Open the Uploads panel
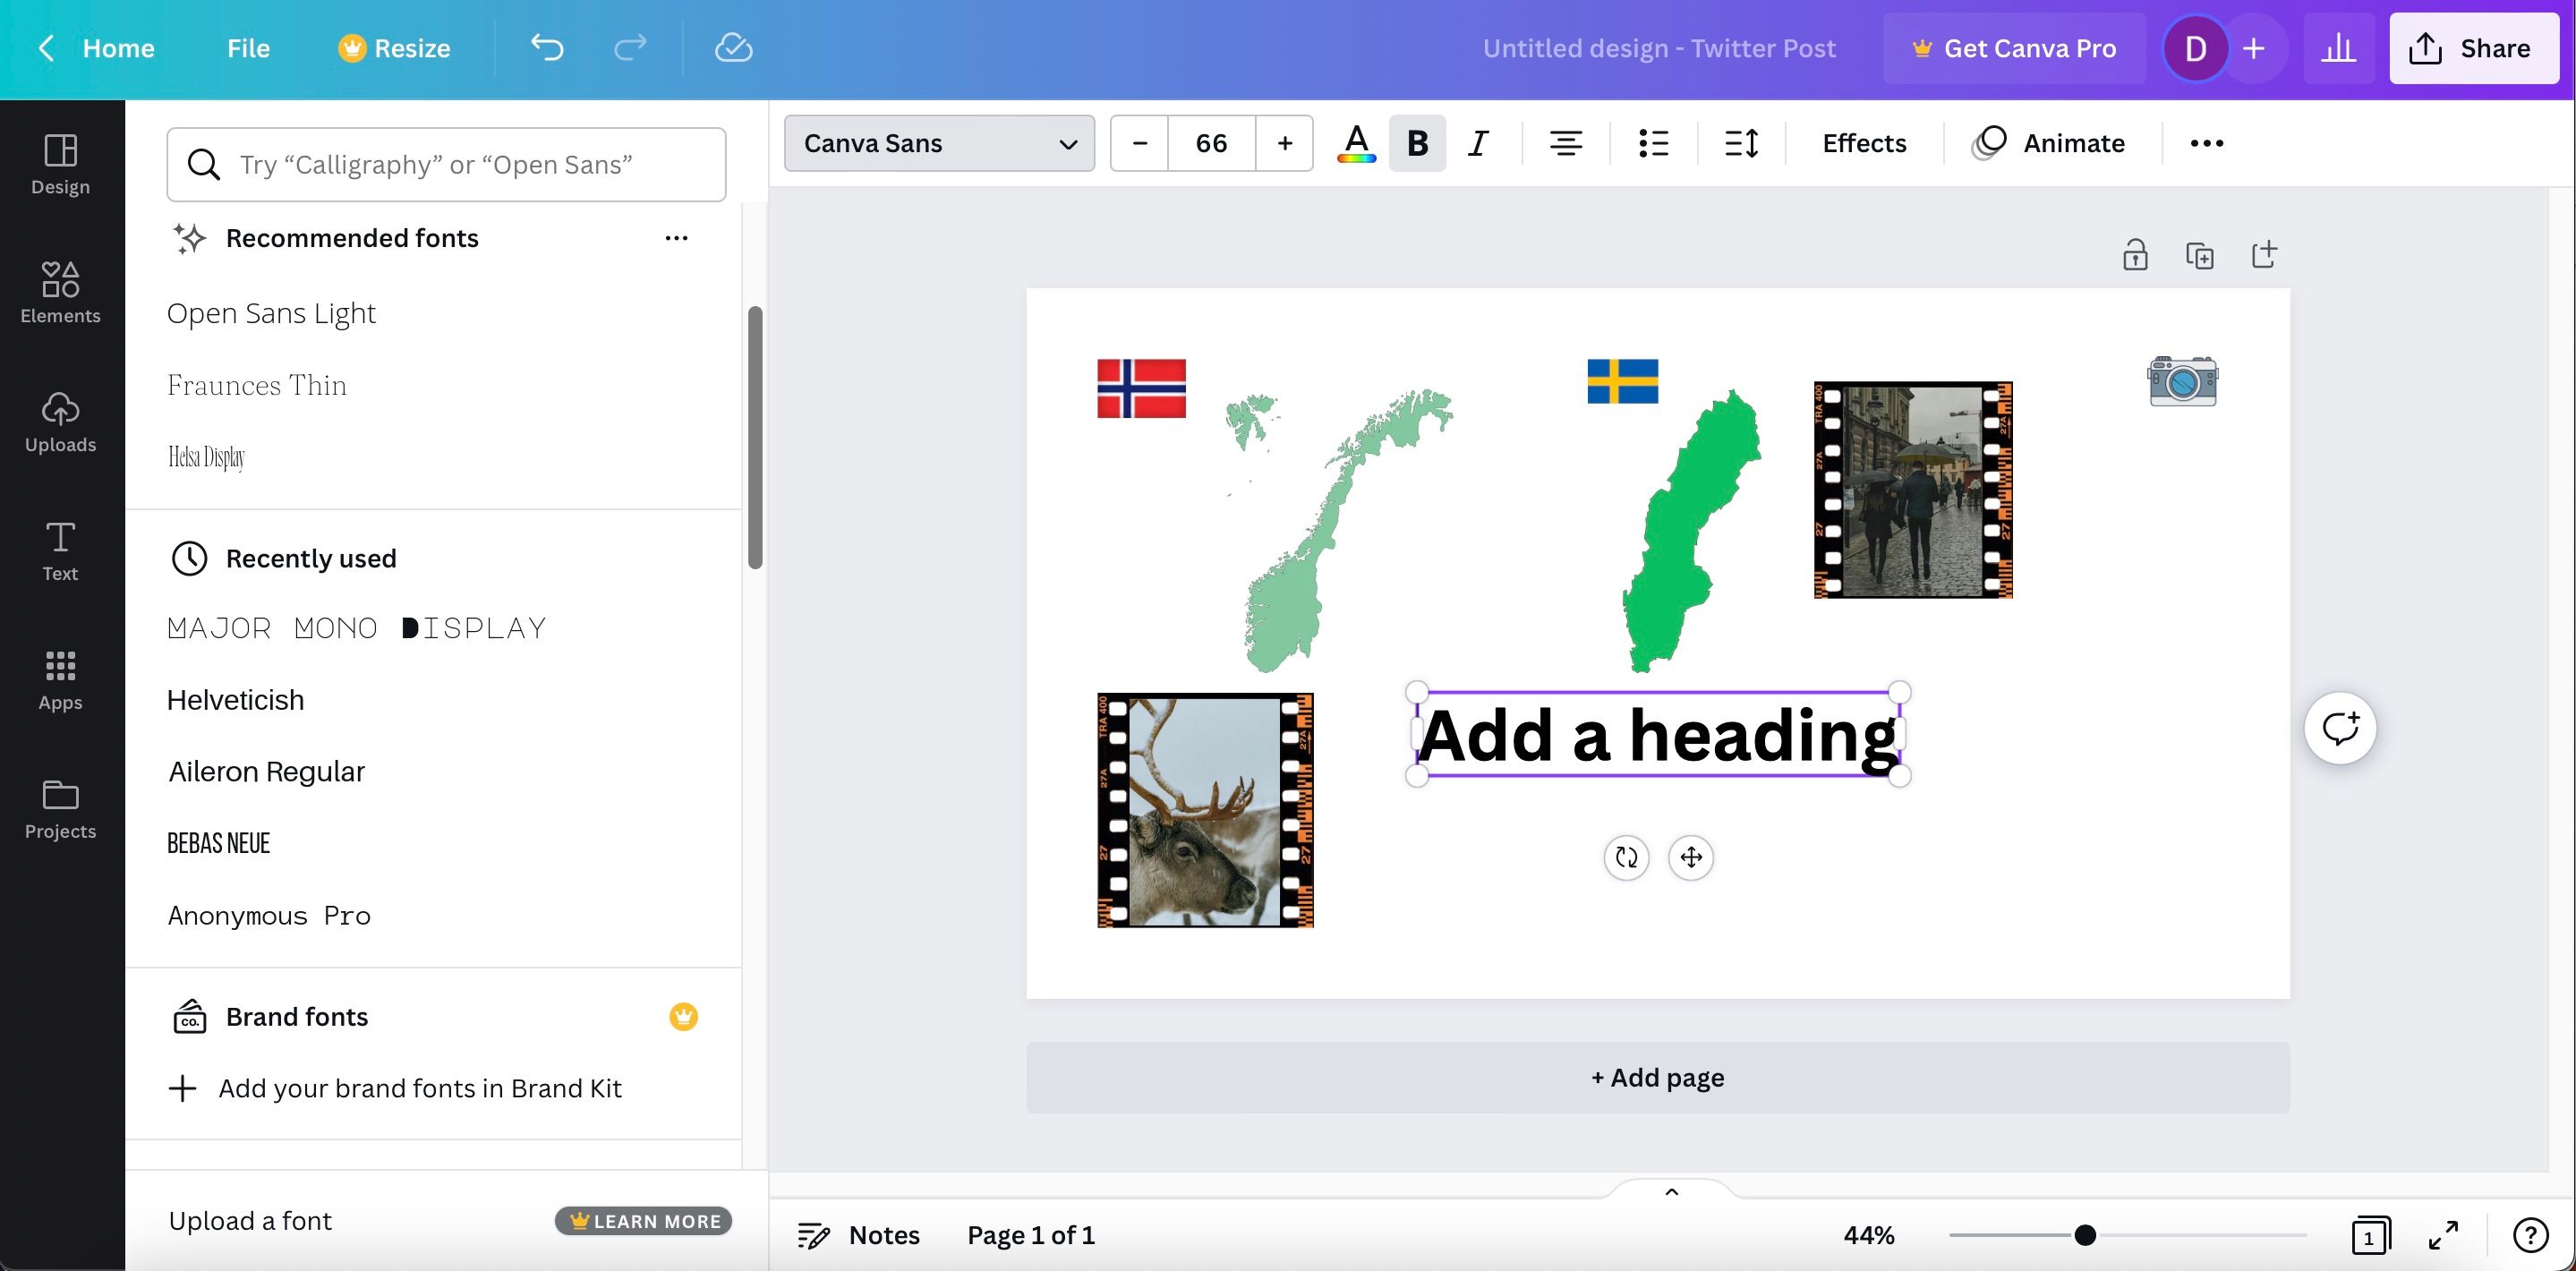This screenshot has width=2576, height=1271. tap(60, 422)
